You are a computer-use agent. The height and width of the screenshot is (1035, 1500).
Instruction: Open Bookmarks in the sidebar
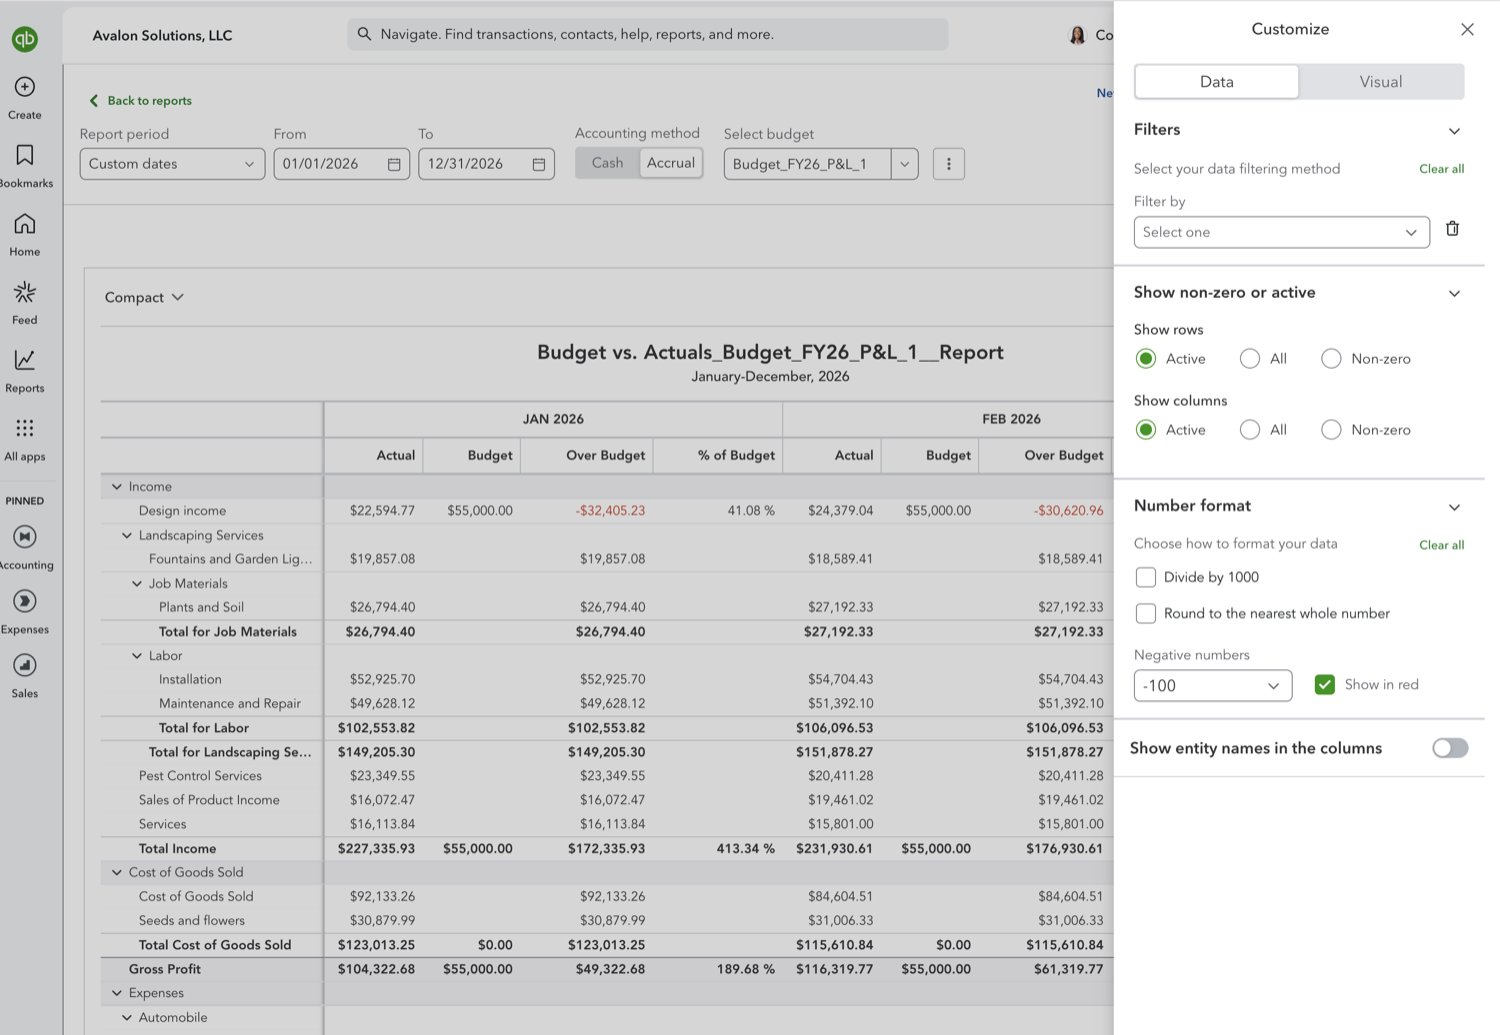point(25,166)
